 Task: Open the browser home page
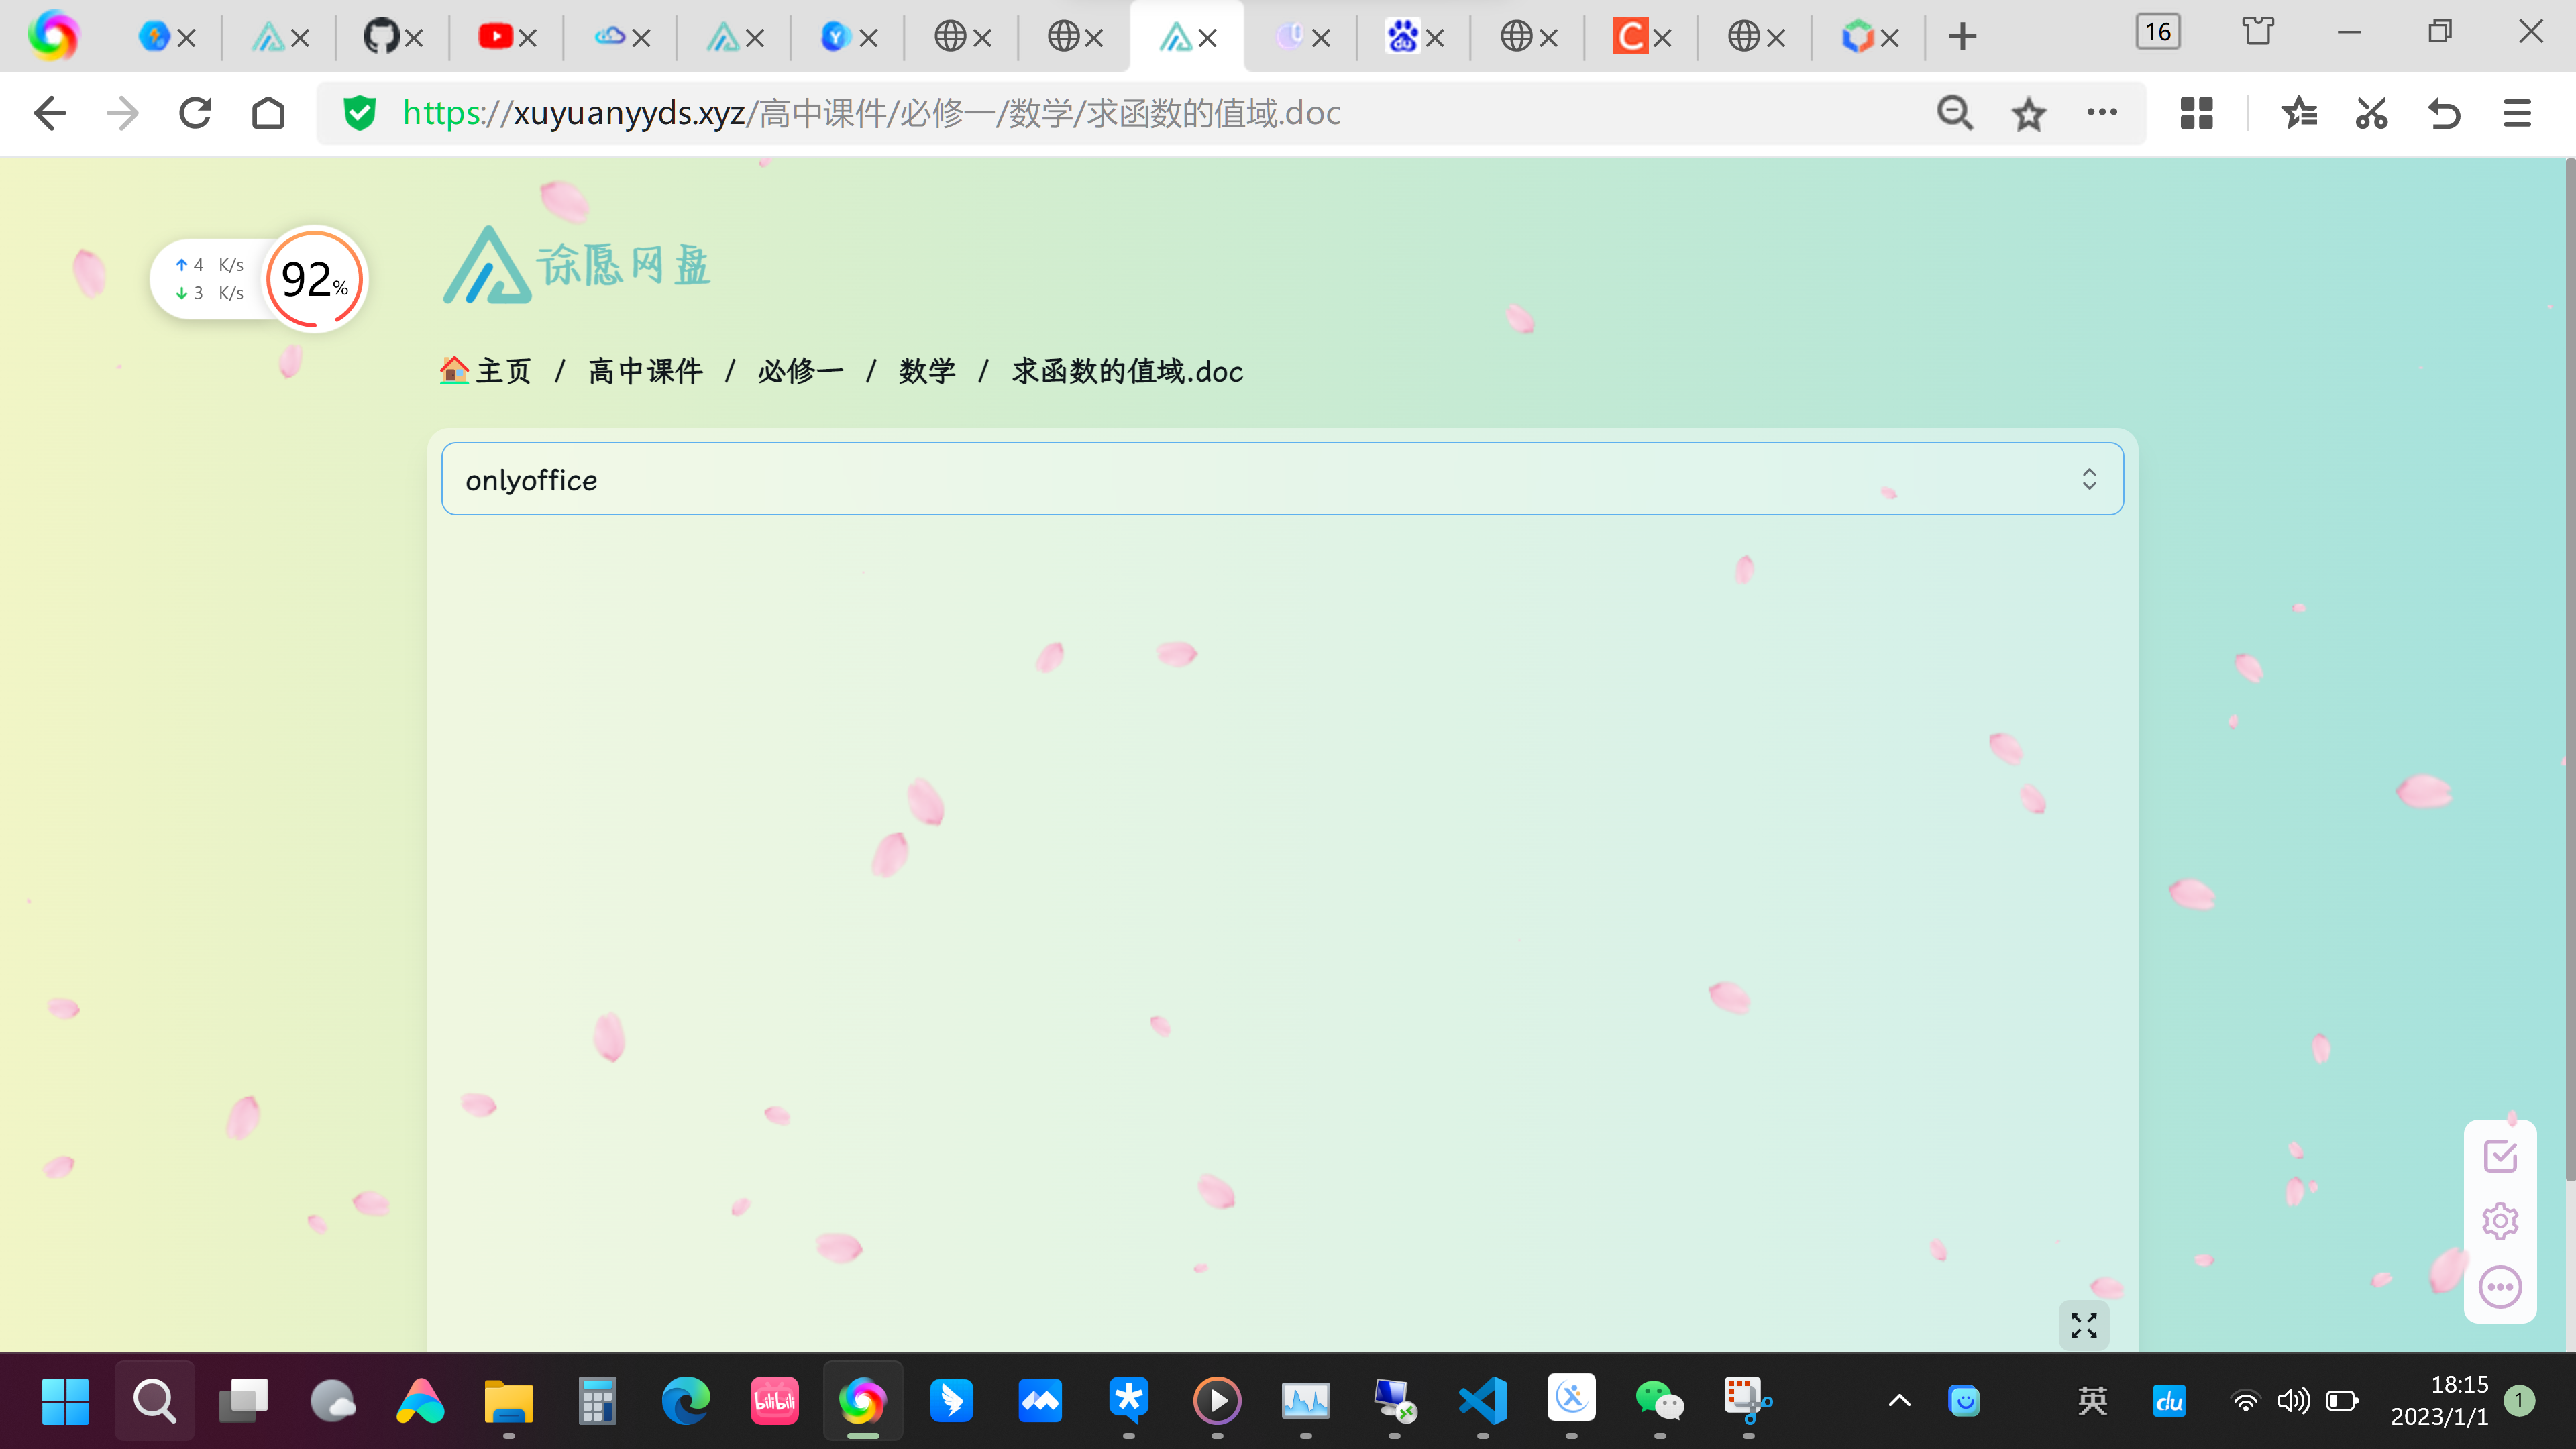tap(268, 113)
